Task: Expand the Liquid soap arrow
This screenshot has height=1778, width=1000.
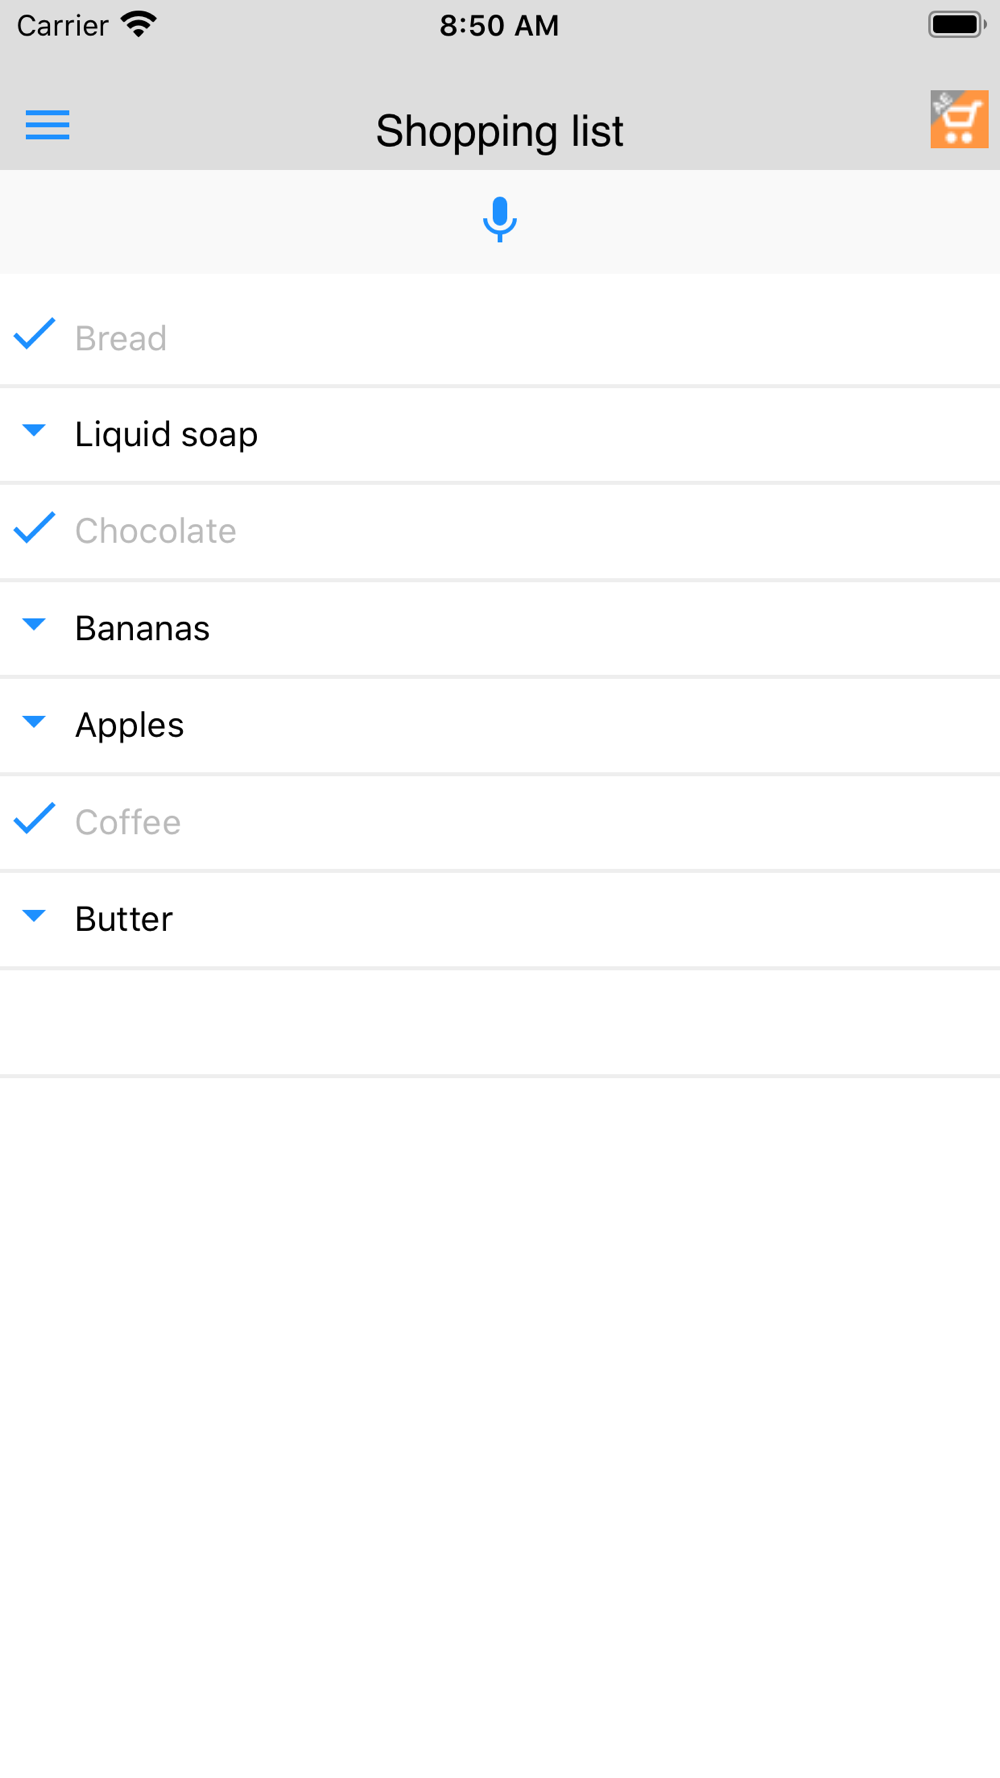Action: [34, 431]
